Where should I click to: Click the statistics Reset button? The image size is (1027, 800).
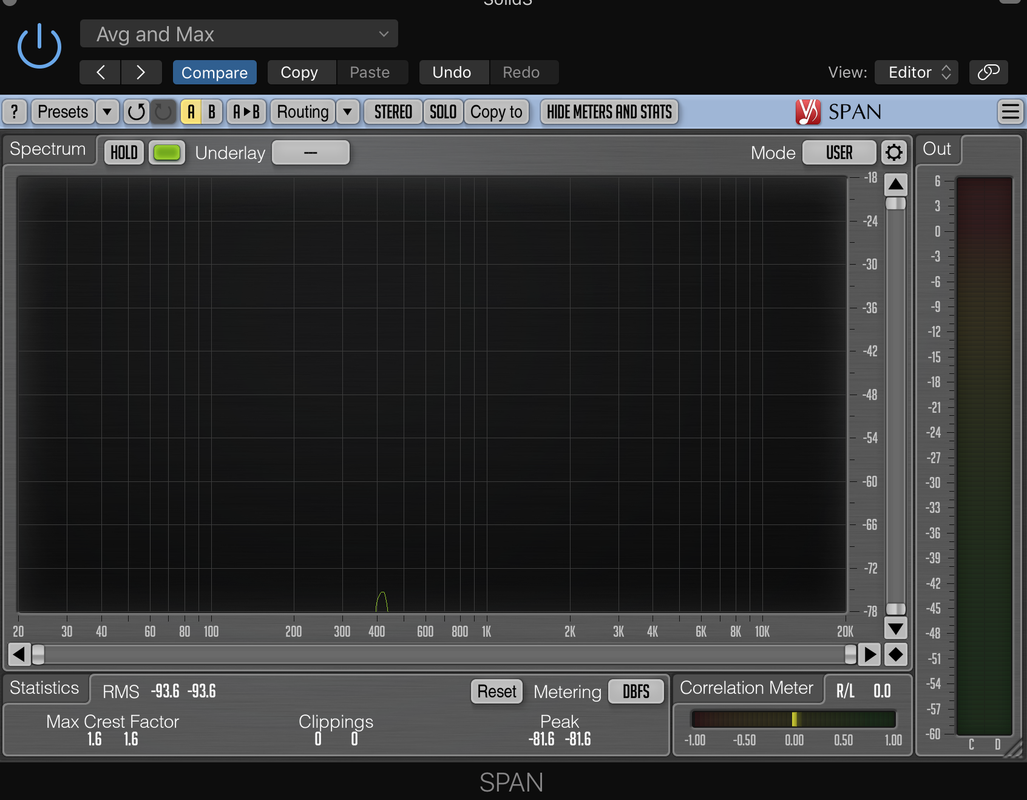496,691
